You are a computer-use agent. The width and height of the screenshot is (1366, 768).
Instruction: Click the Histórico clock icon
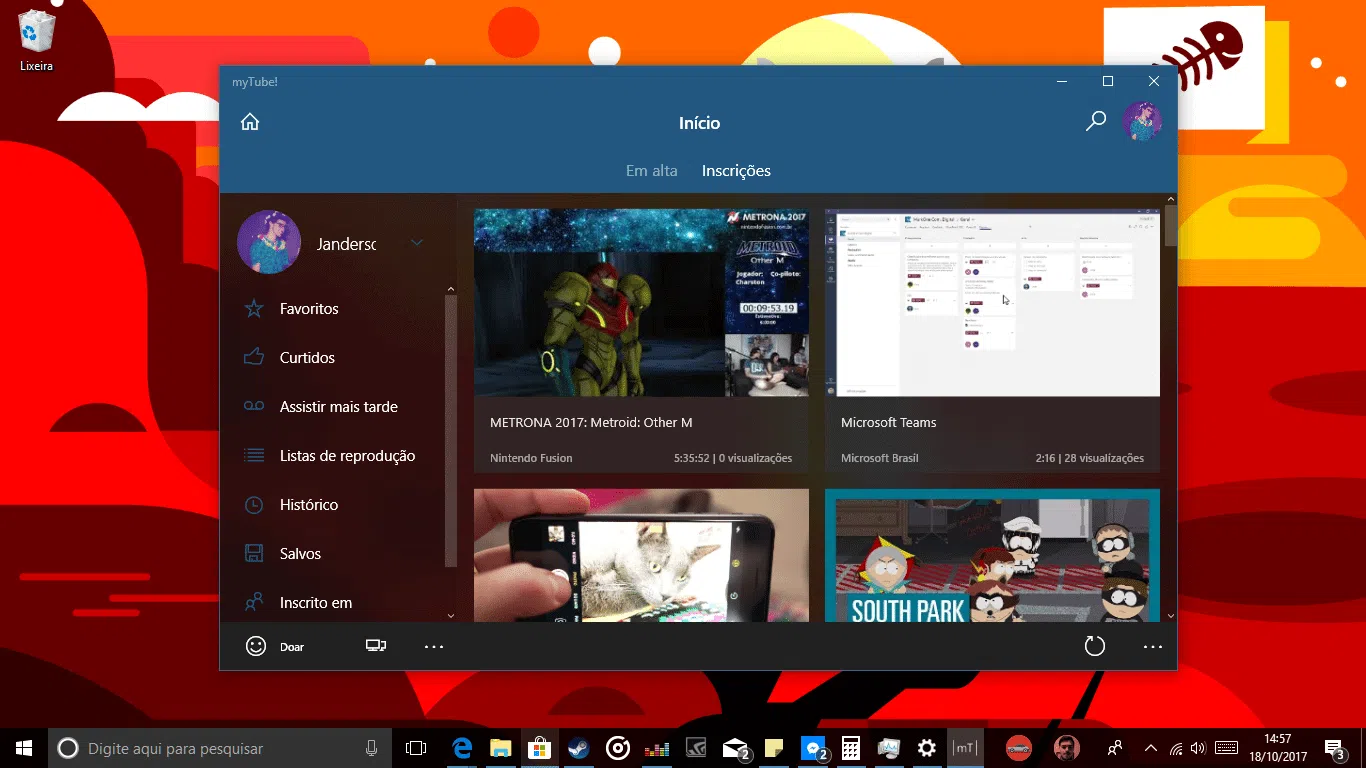point(254,505)
